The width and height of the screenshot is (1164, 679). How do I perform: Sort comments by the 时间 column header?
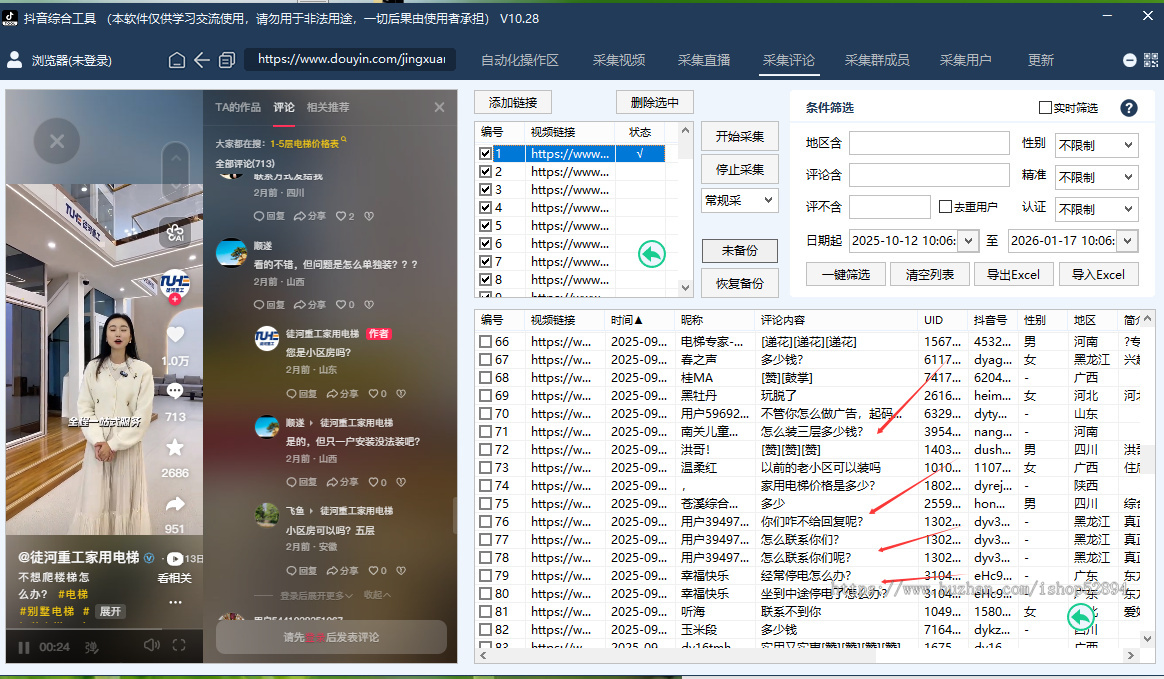click(627, 320)
